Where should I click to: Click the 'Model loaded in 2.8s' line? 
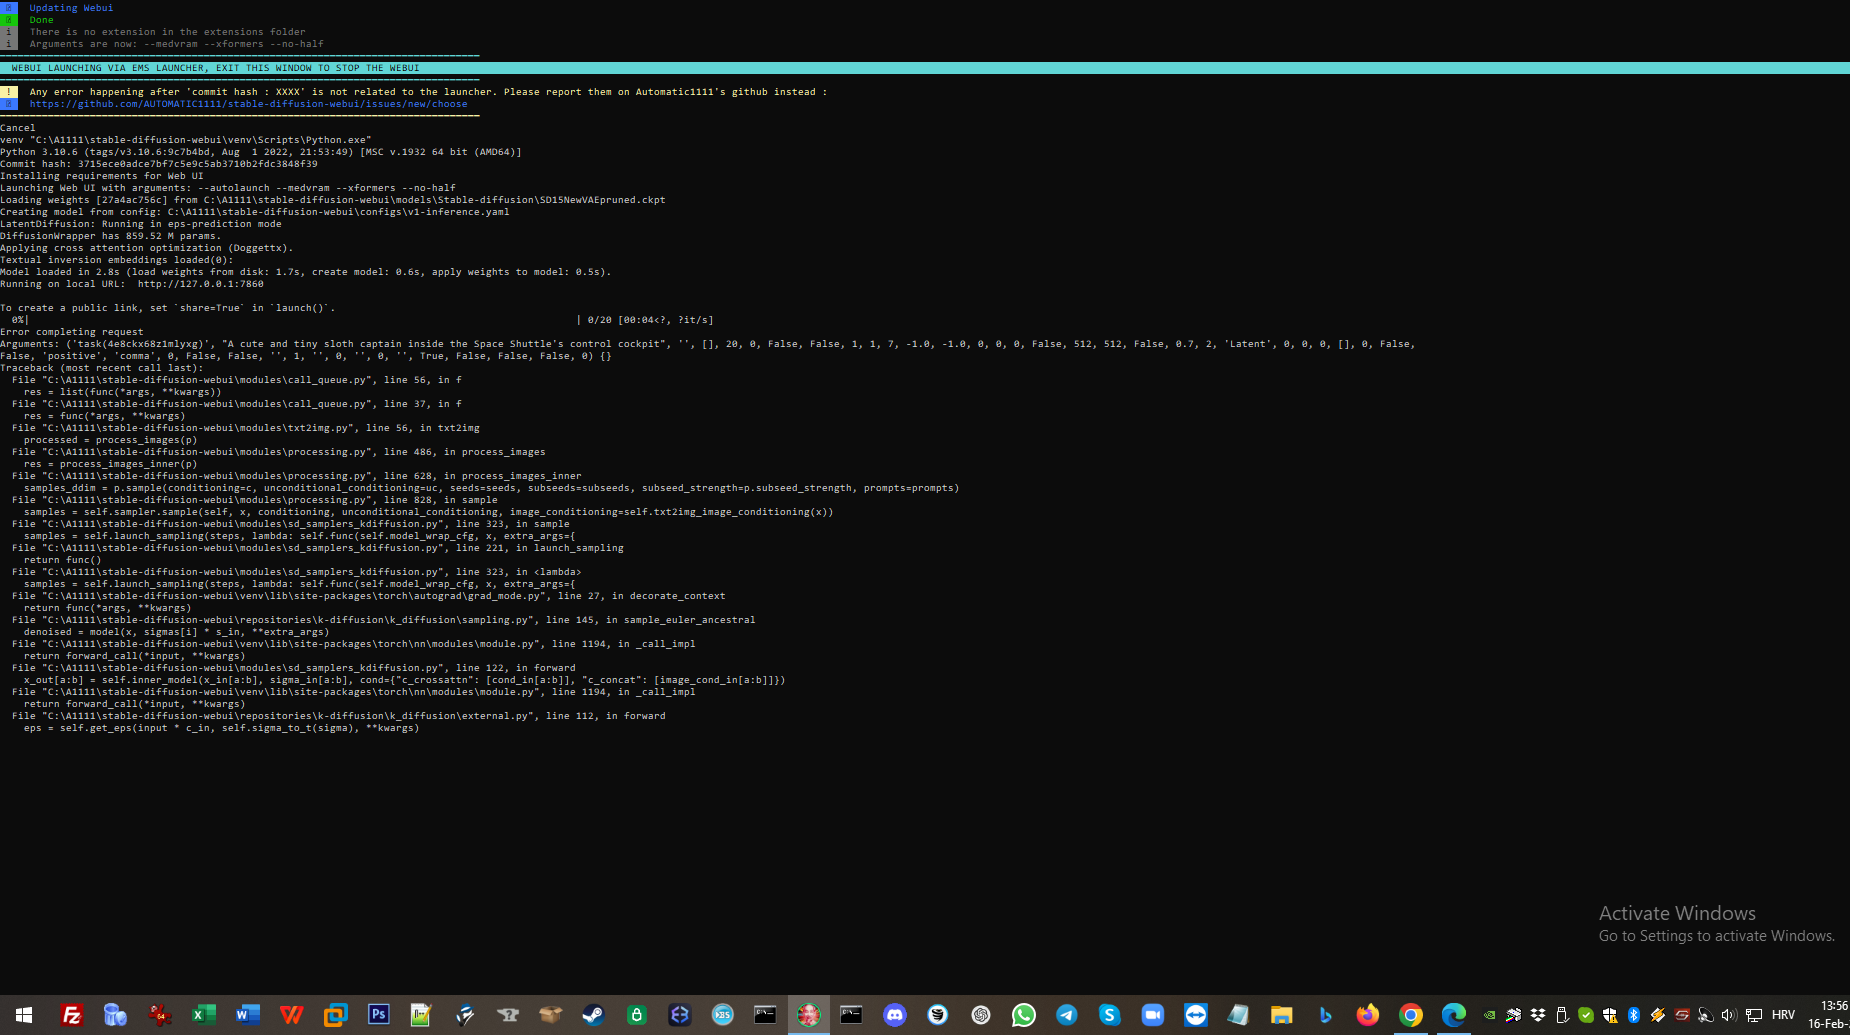(306, 272)
